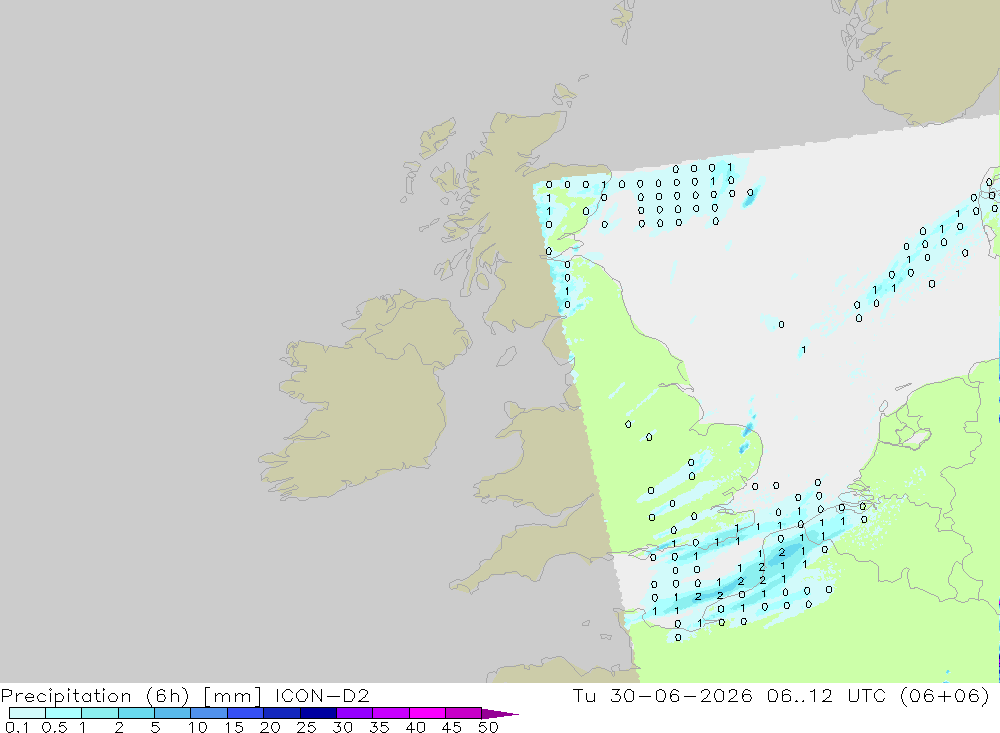Click the dark blue 20–25 legend swatch
Screen dimensions: 1000x733
click(281, 713)
